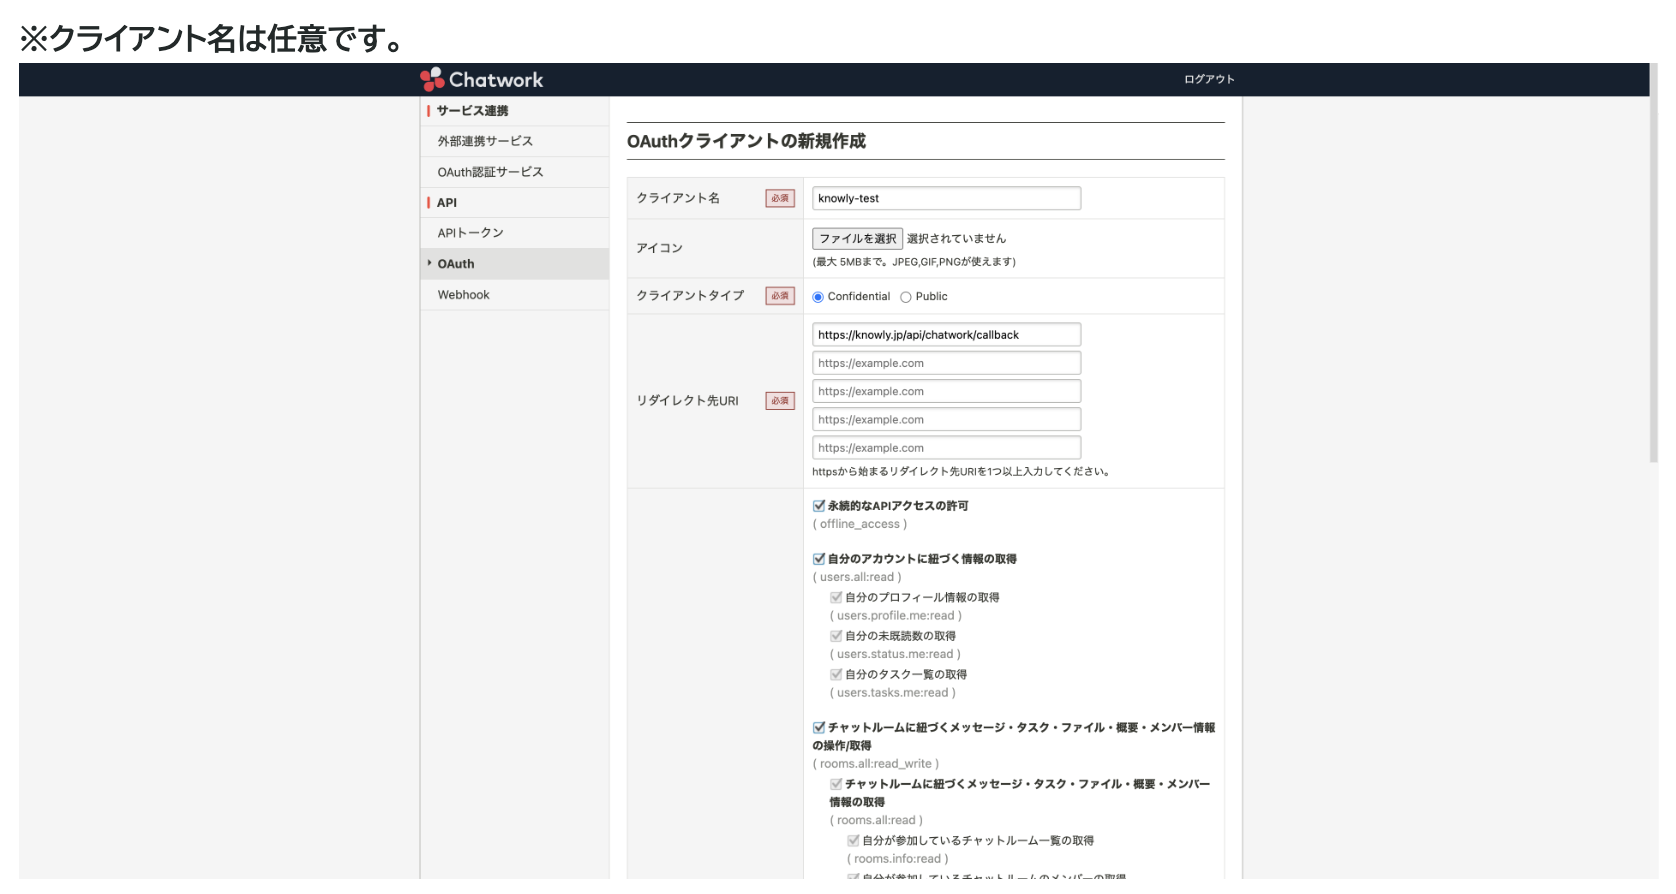Click the second redirect URI field
This screenshot has height=894, width=1676.
point(946,363)
